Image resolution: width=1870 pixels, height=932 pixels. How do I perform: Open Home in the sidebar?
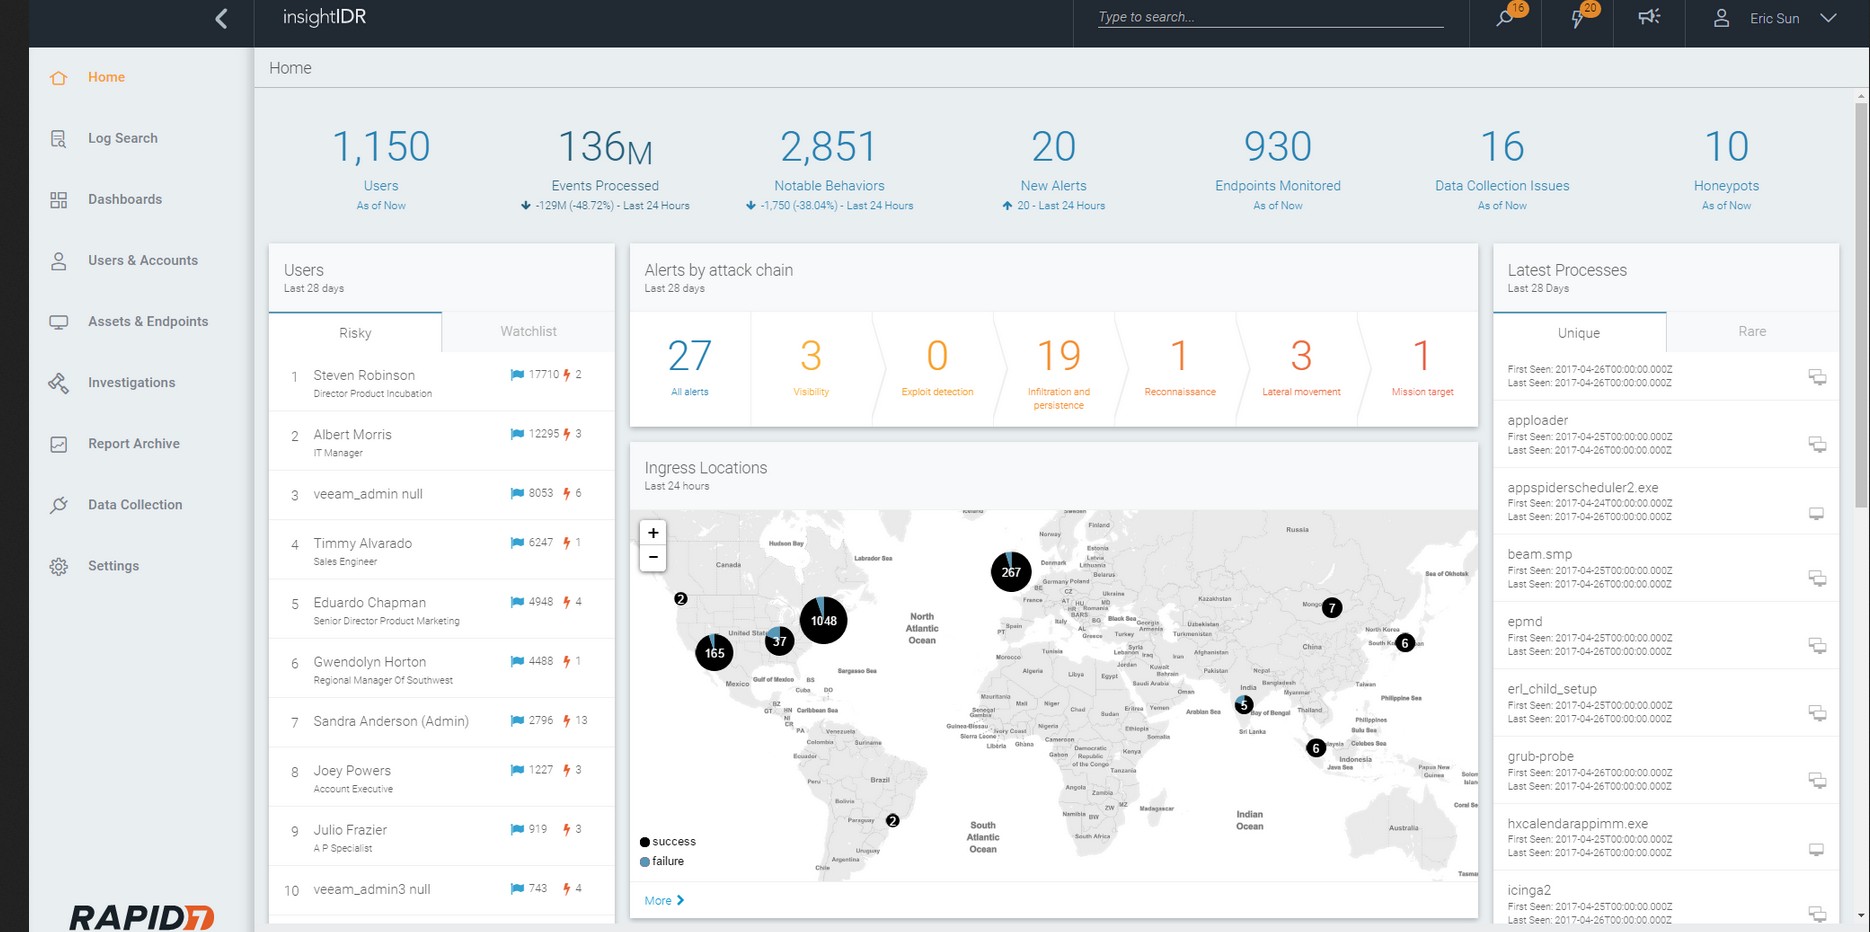(x=106, y=77)
